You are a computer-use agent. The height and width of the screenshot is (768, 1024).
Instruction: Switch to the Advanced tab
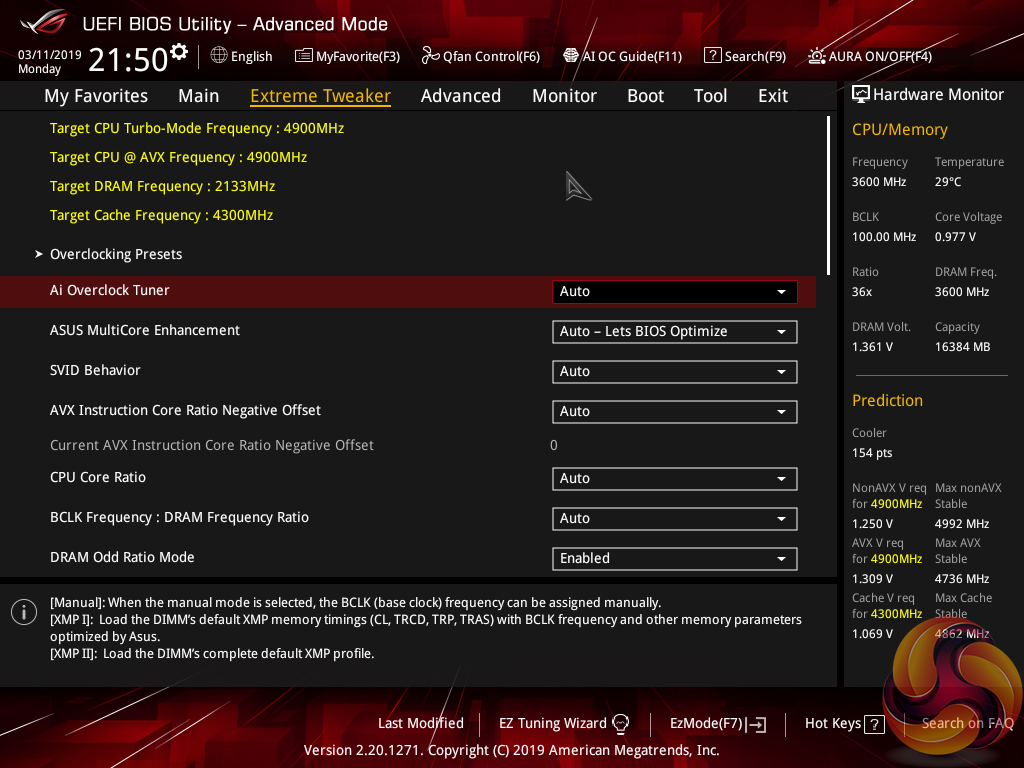(460, 96)
